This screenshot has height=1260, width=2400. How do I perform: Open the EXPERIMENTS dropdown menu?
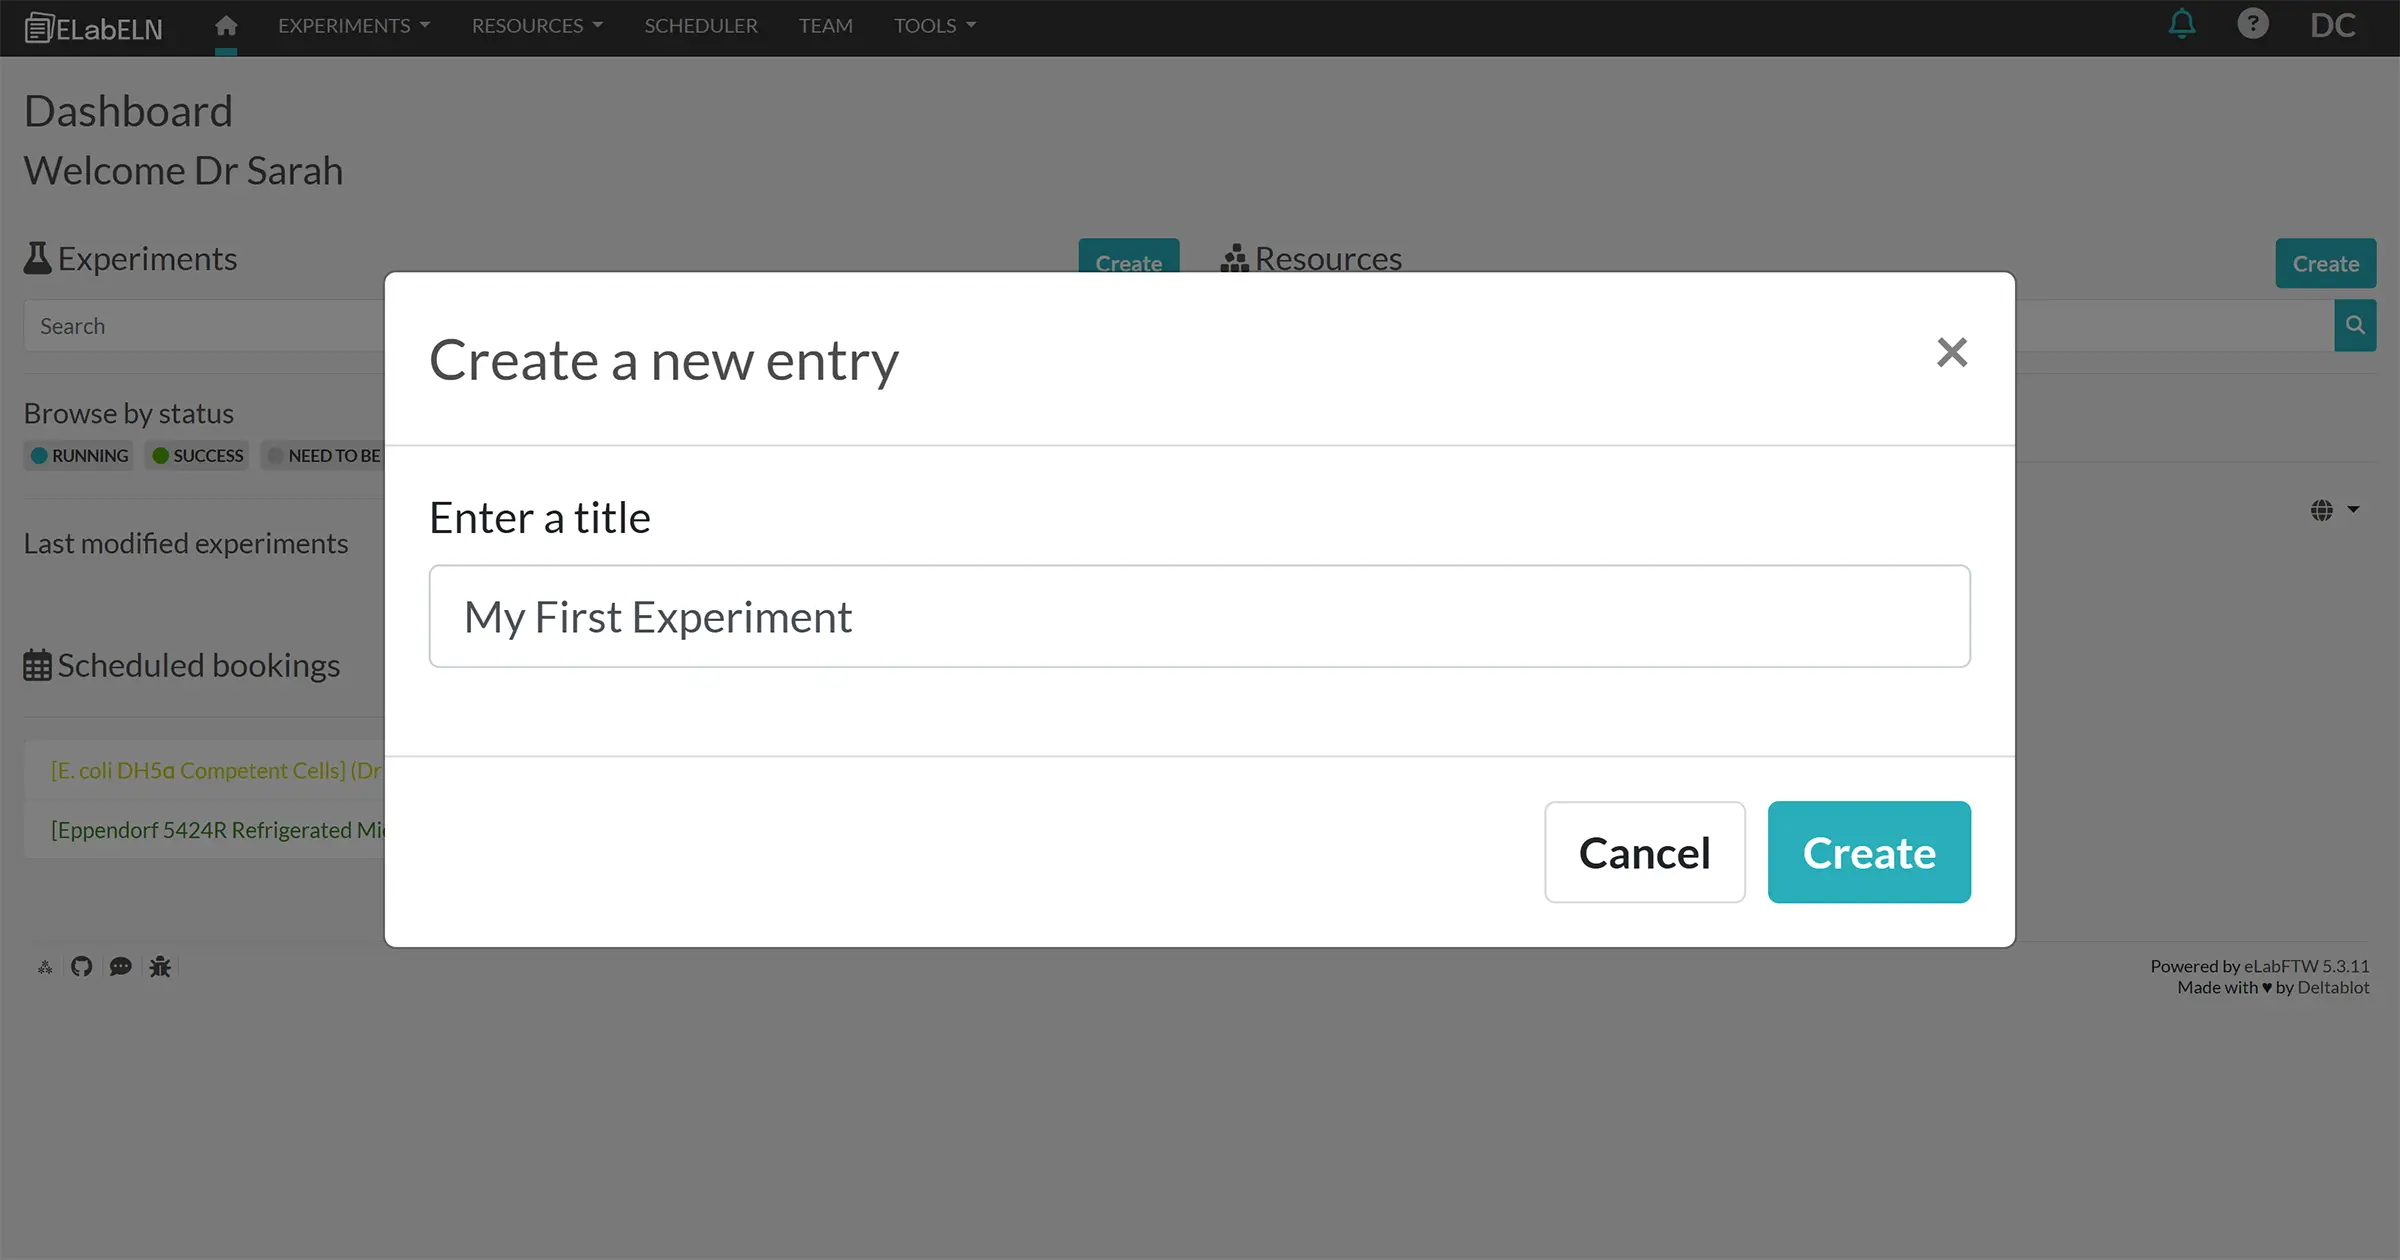point(353,25)
